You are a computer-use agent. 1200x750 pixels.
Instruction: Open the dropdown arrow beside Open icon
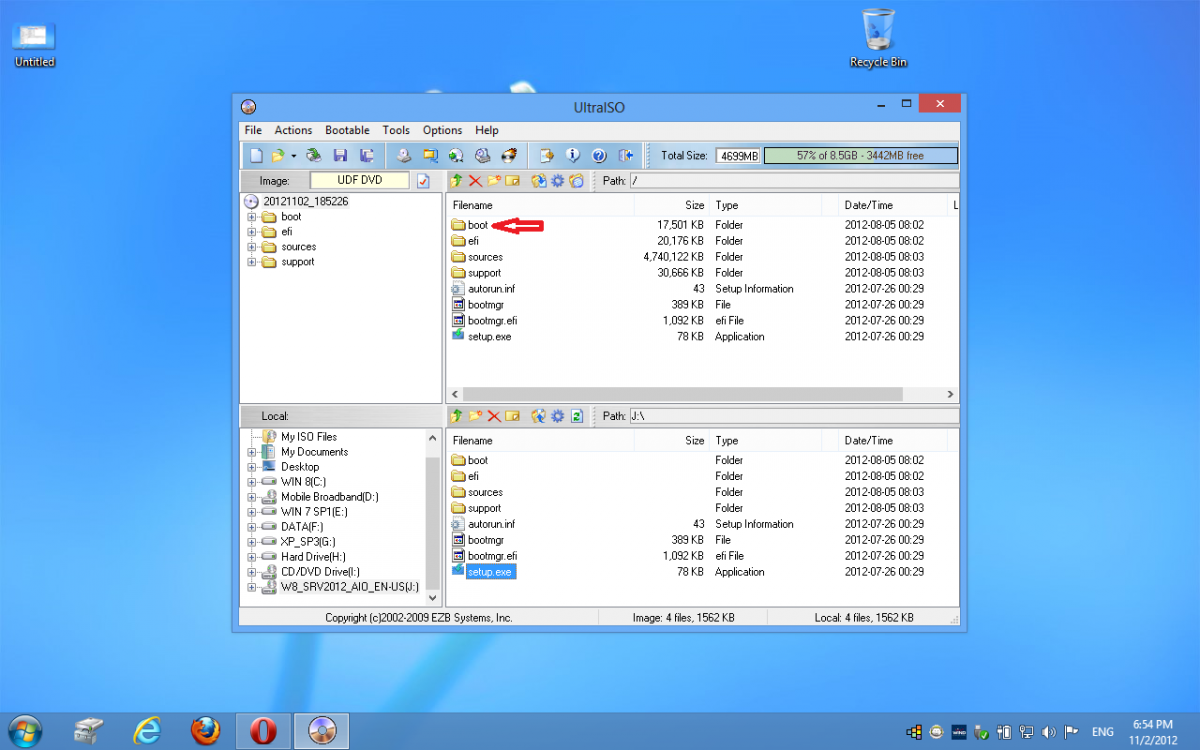tap(294, 156)
